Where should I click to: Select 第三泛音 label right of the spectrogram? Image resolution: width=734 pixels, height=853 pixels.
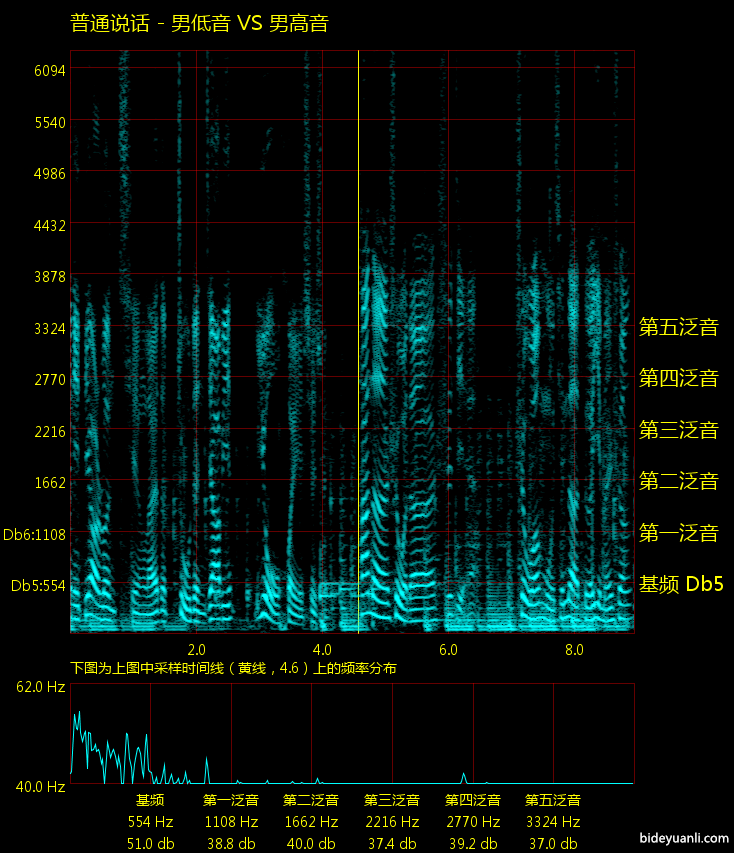(x=679, y=431)
